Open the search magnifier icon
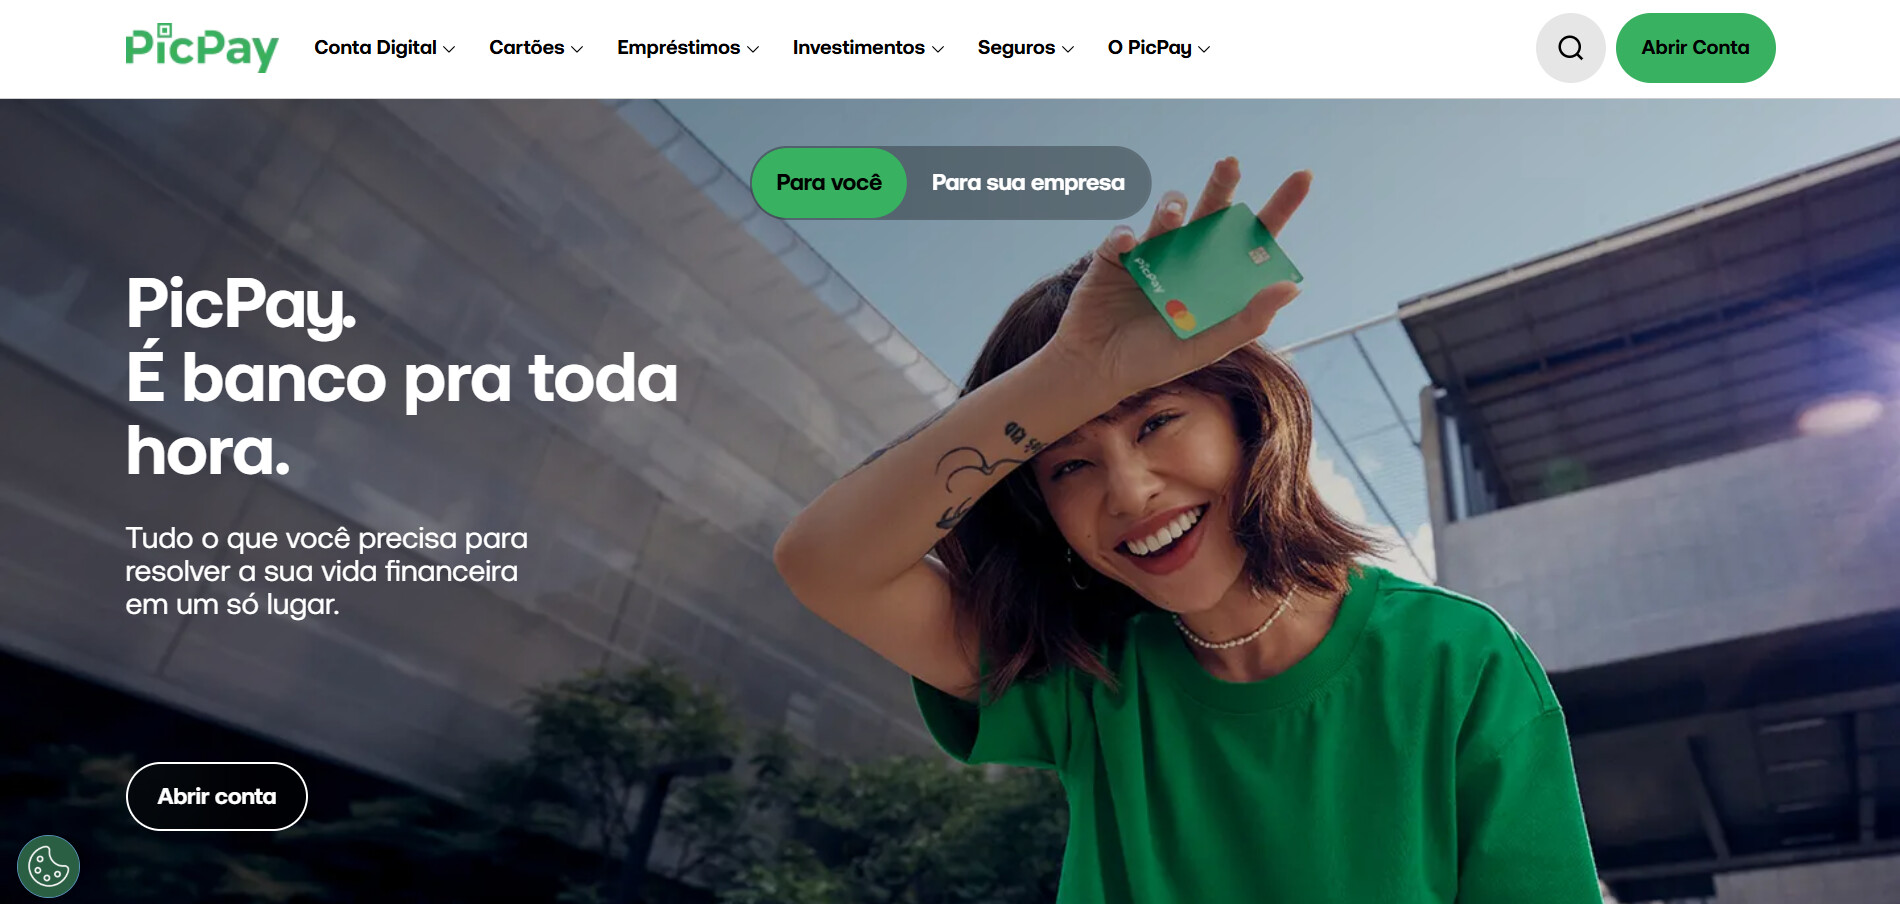The width and height of the screenshot is (1900, 904). (1570, 48)
